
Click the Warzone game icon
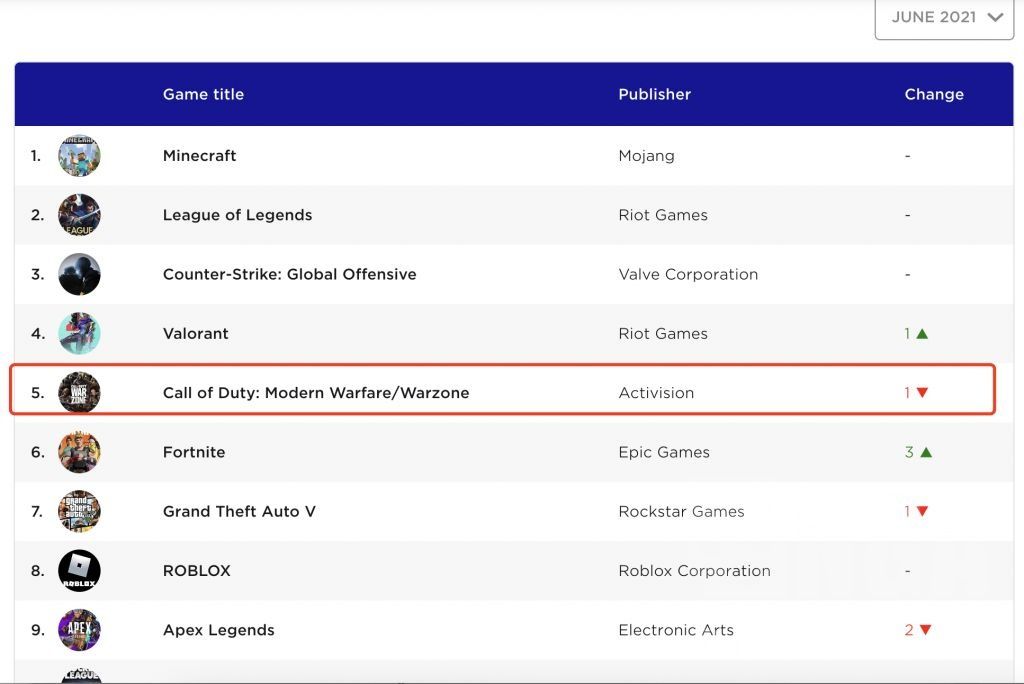pos(79,393)
